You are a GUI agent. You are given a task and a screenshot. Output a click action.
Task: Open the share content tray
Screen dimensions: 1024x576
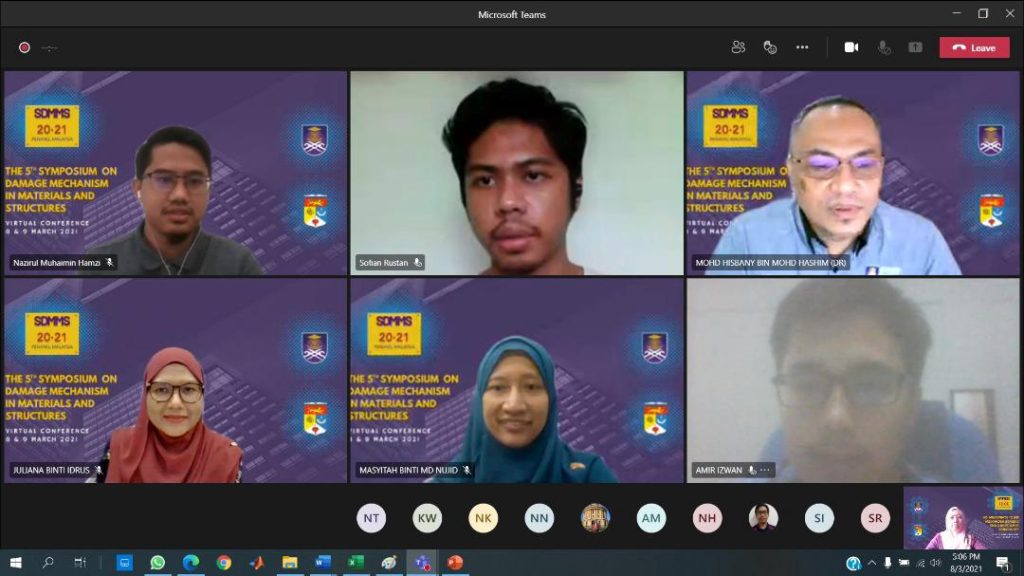915,47
